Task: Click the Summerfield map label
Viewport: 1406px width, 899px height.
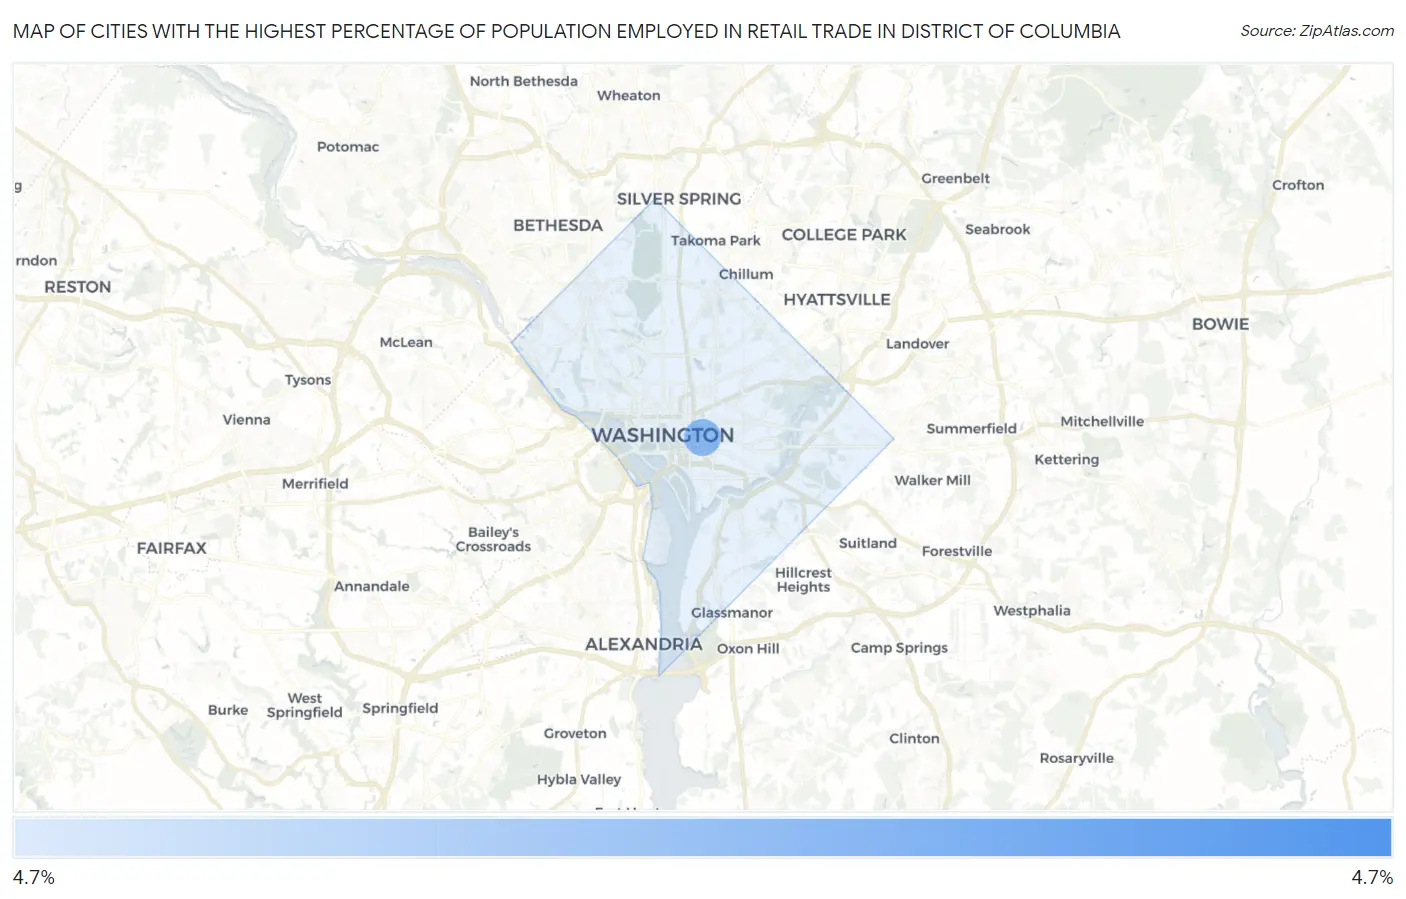Action: [972, 429]
